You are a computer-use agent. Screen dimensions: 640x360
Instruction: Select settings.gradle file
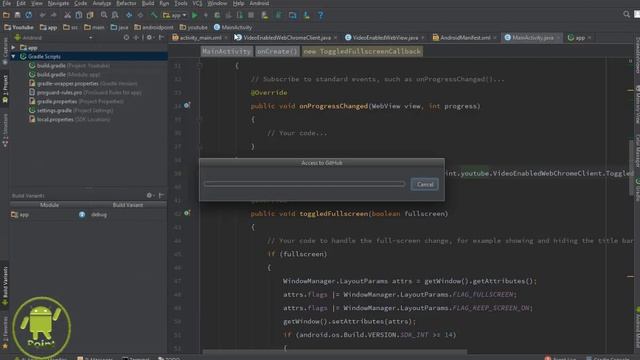[71, 110]
